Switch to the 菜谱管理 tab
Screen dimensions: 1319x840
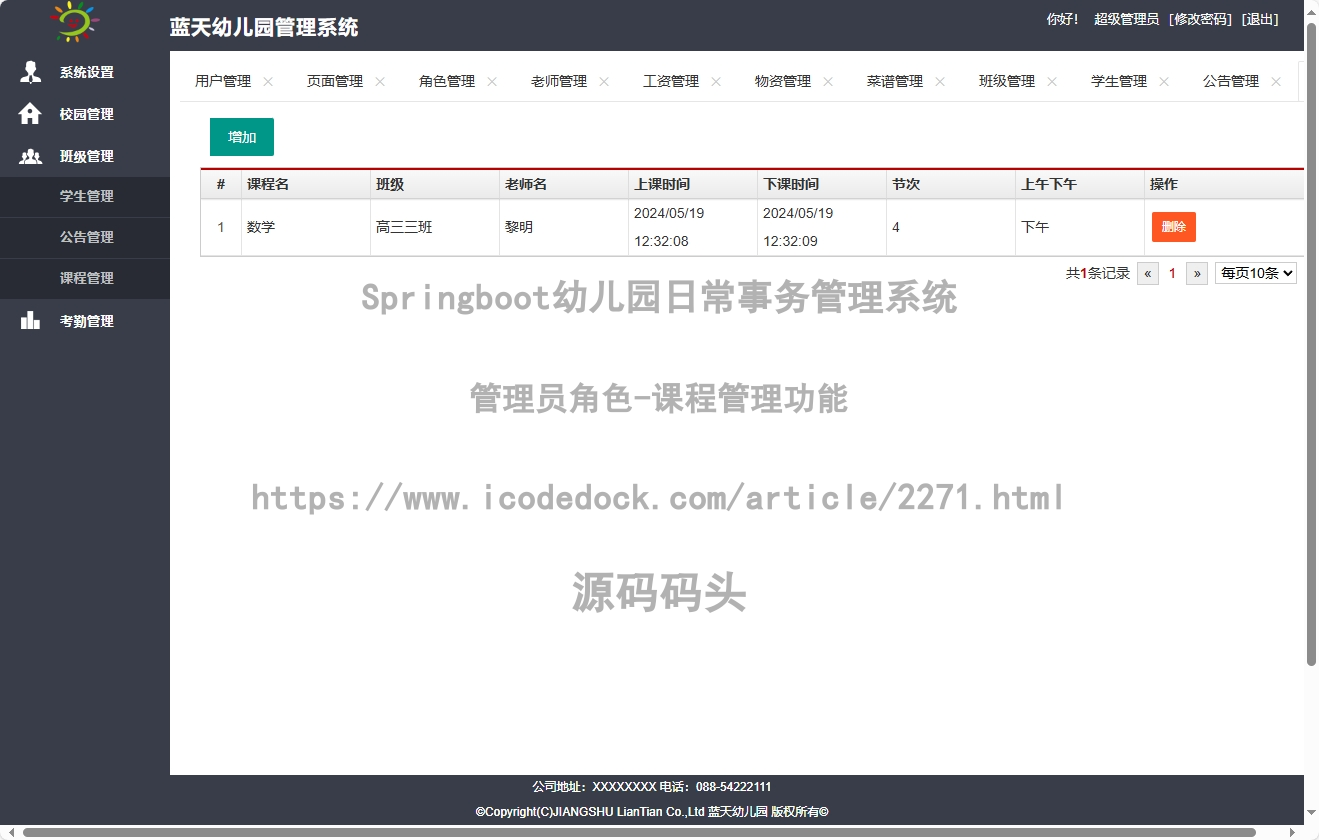point(895,82)
